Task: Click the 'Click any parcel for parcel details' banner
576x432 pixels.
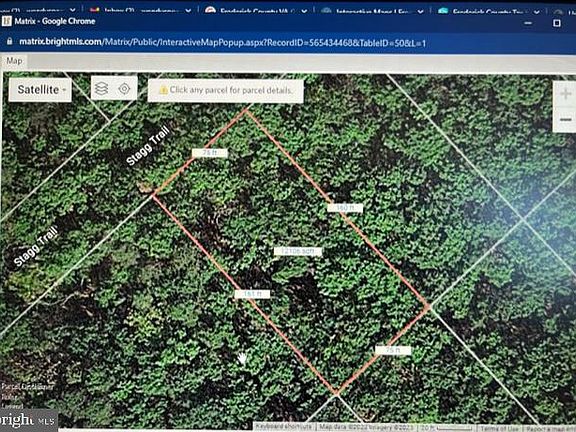Action: point(226,90)
